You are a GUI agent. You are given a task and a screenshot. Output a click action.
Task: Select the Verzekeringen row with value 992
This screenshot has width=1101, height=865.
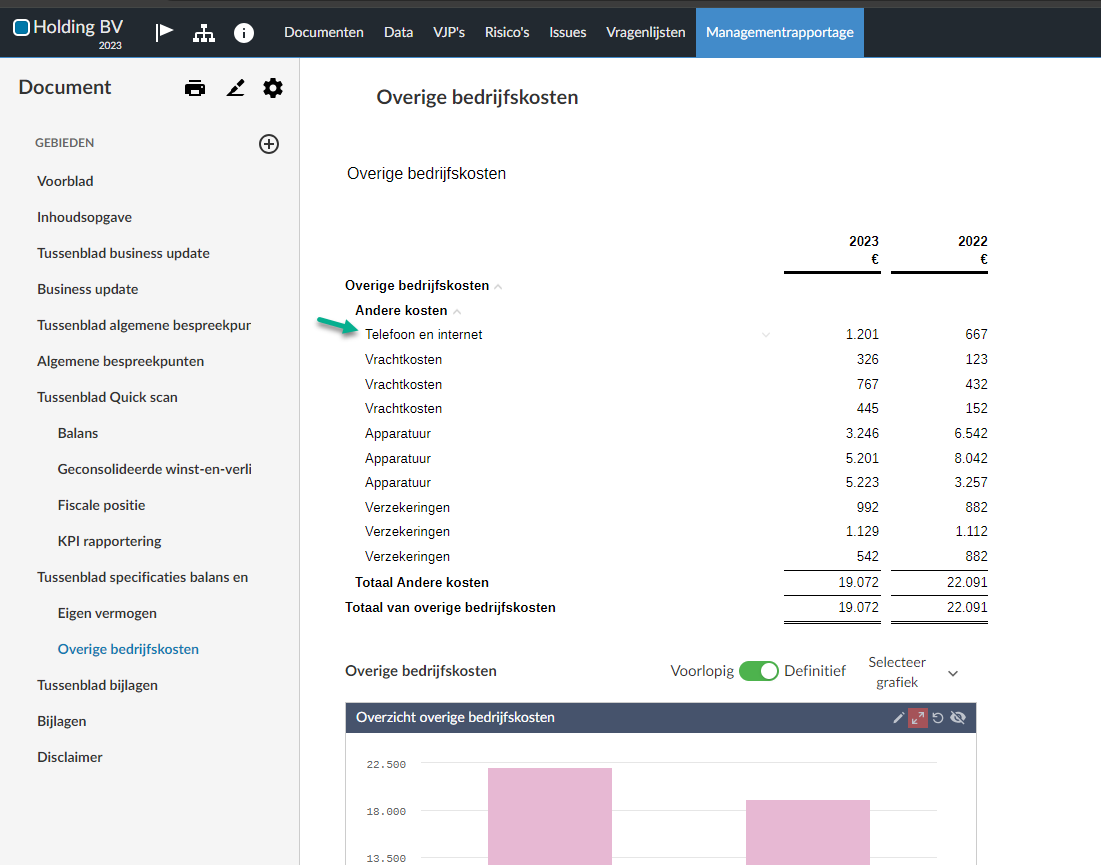[666, 507]
